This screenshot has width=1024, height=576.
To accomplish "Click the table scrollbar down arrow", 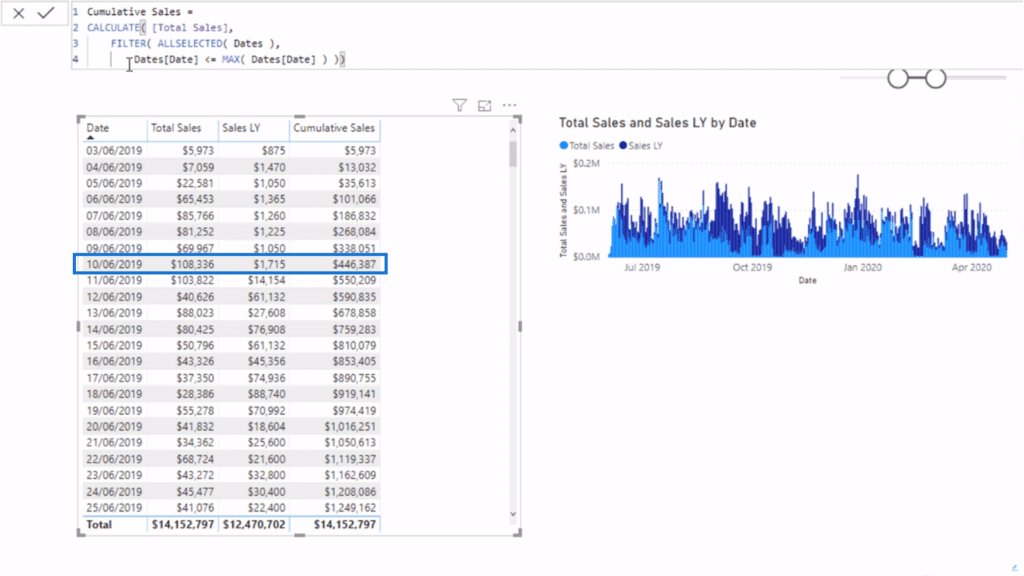I will point(513,514).
